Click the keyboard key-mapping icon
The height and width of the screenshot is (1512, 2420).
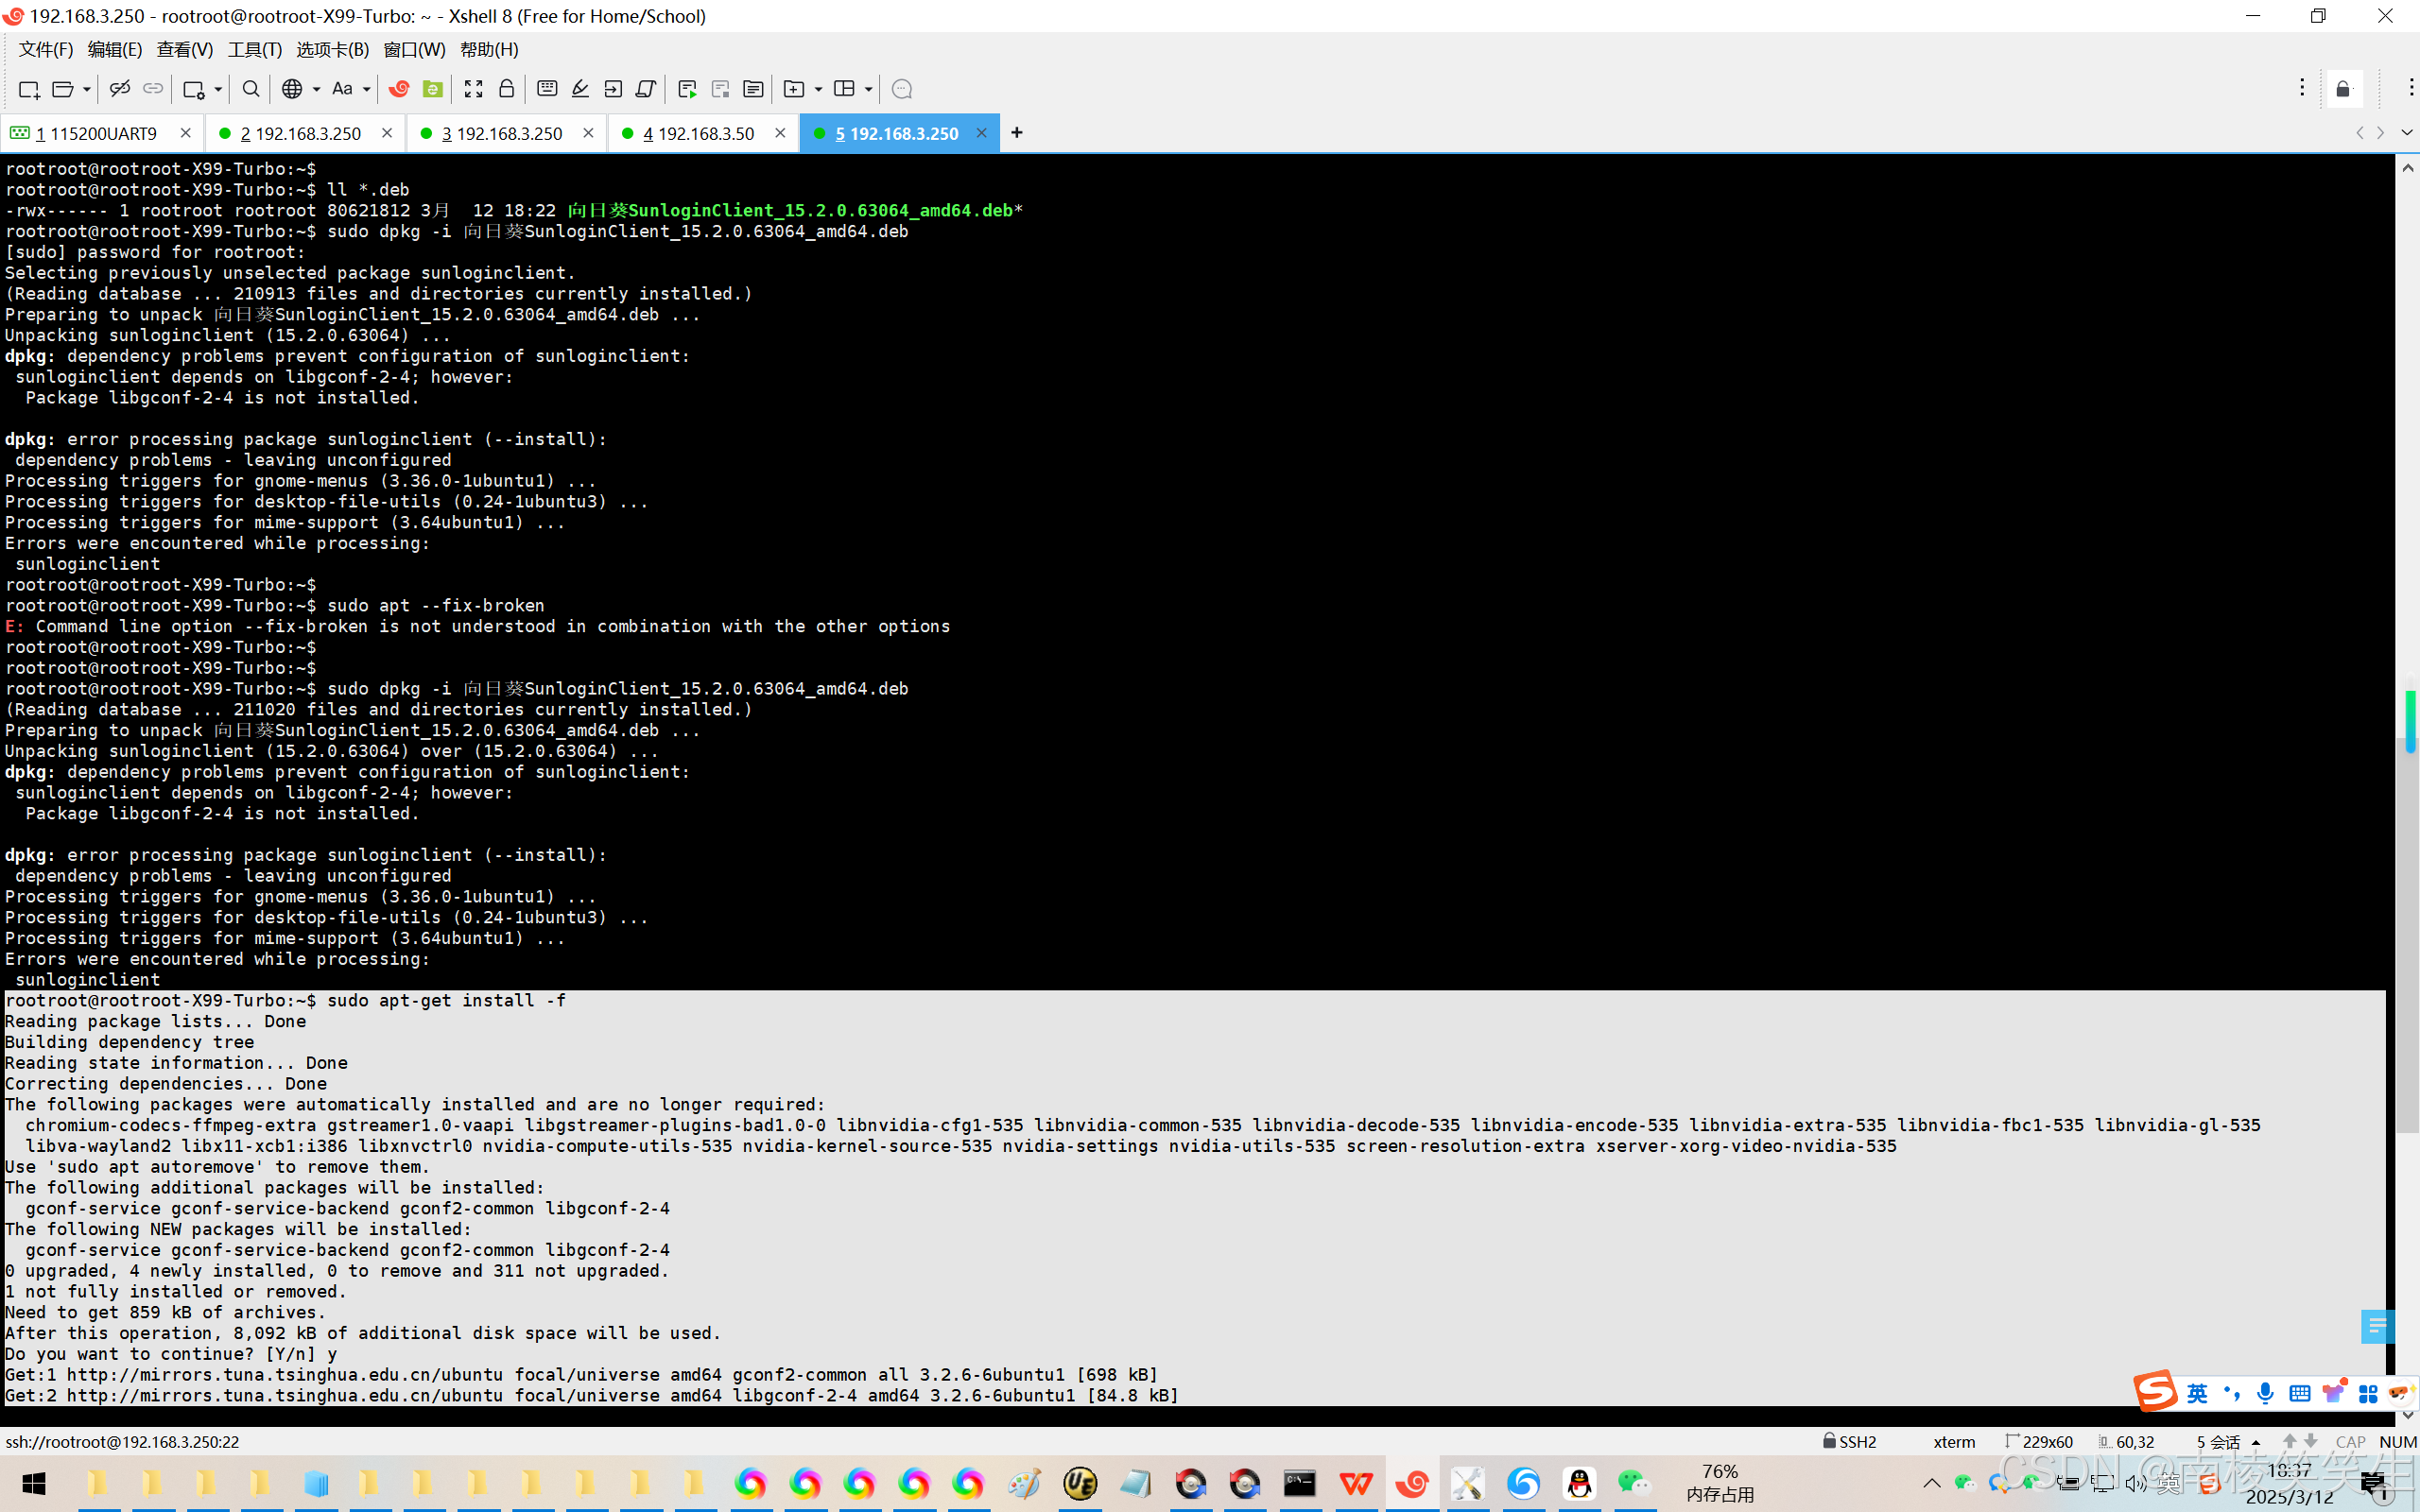click(547, 89)
